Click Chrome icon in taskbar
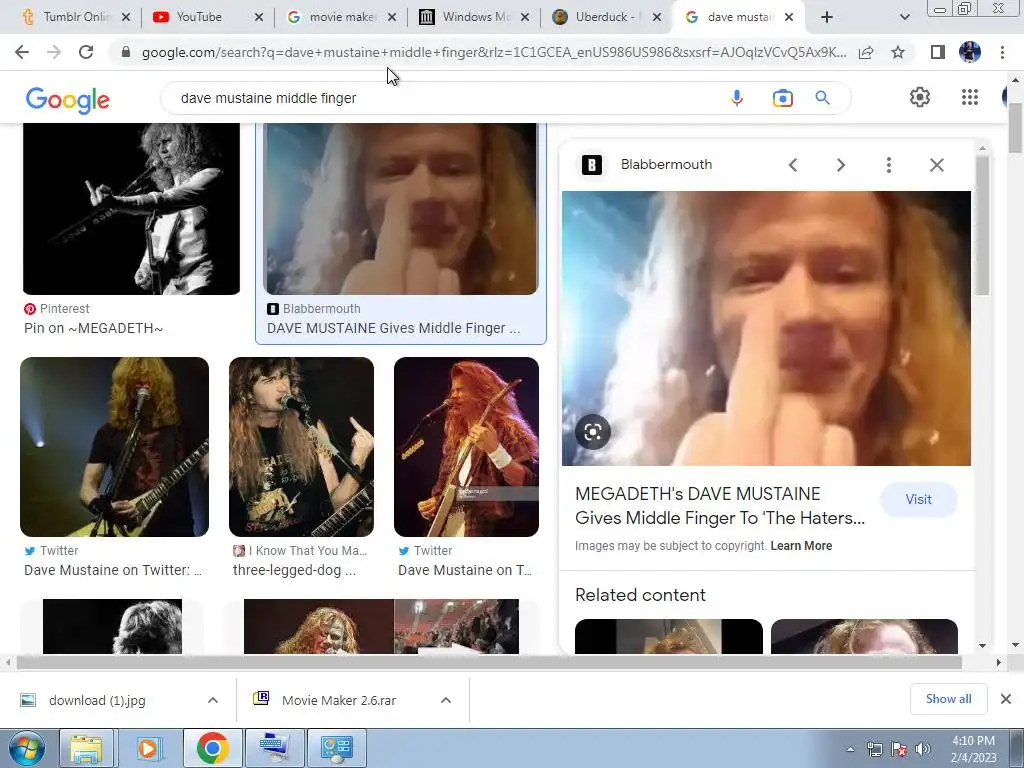Viewport: 1024px width, 768px height. [212, 748]
